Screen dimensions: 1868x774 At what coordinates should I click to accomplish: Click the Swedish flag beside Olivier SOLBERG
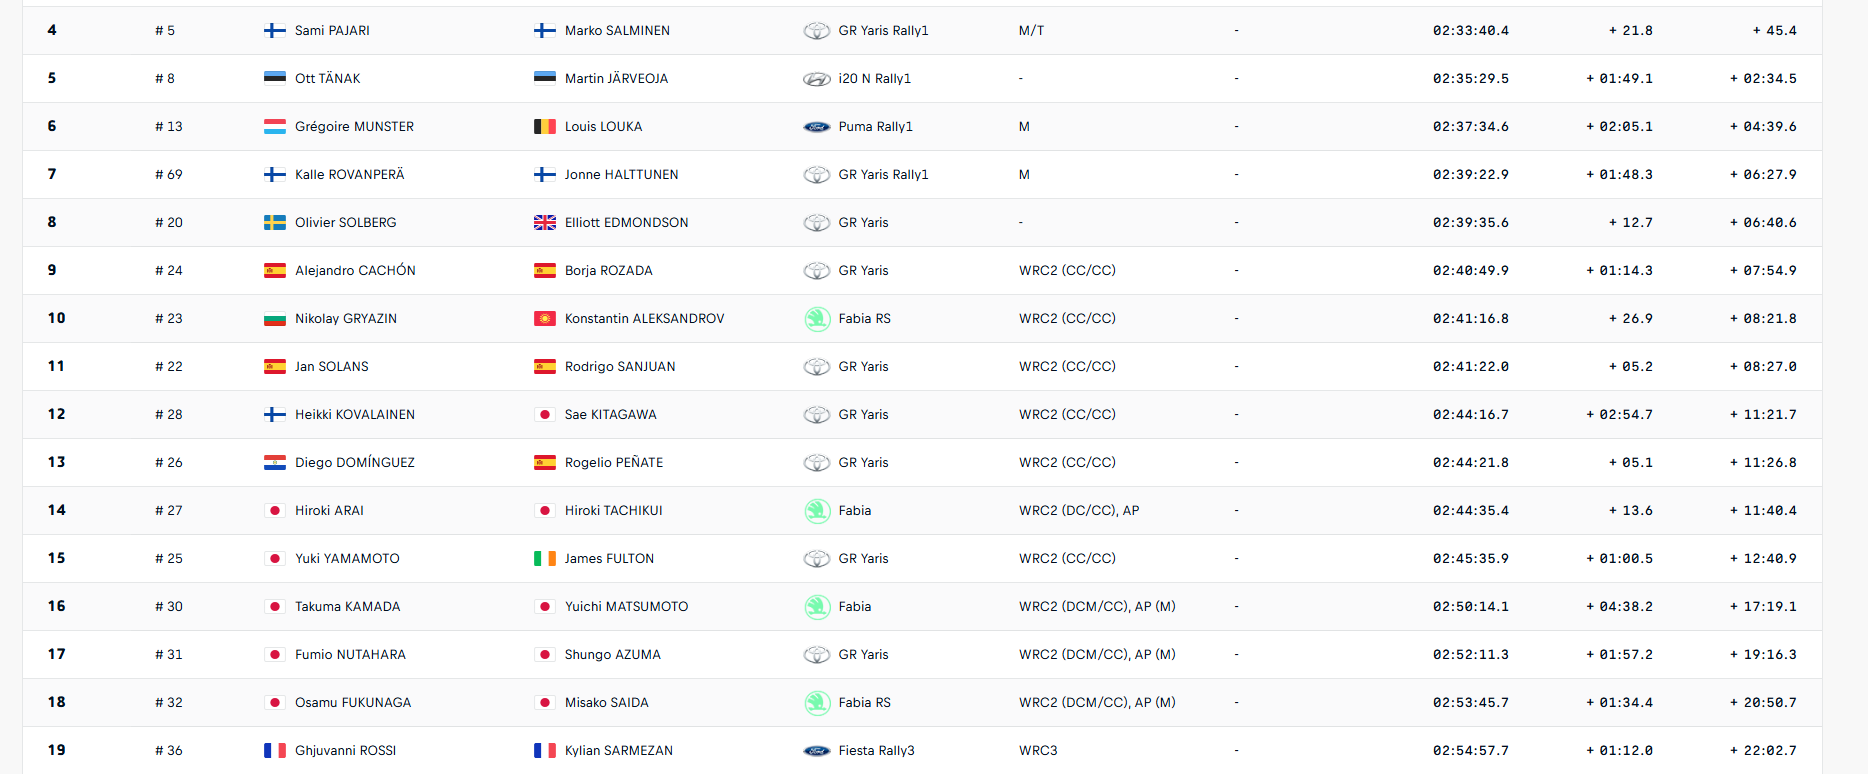(x=275, y=223)
